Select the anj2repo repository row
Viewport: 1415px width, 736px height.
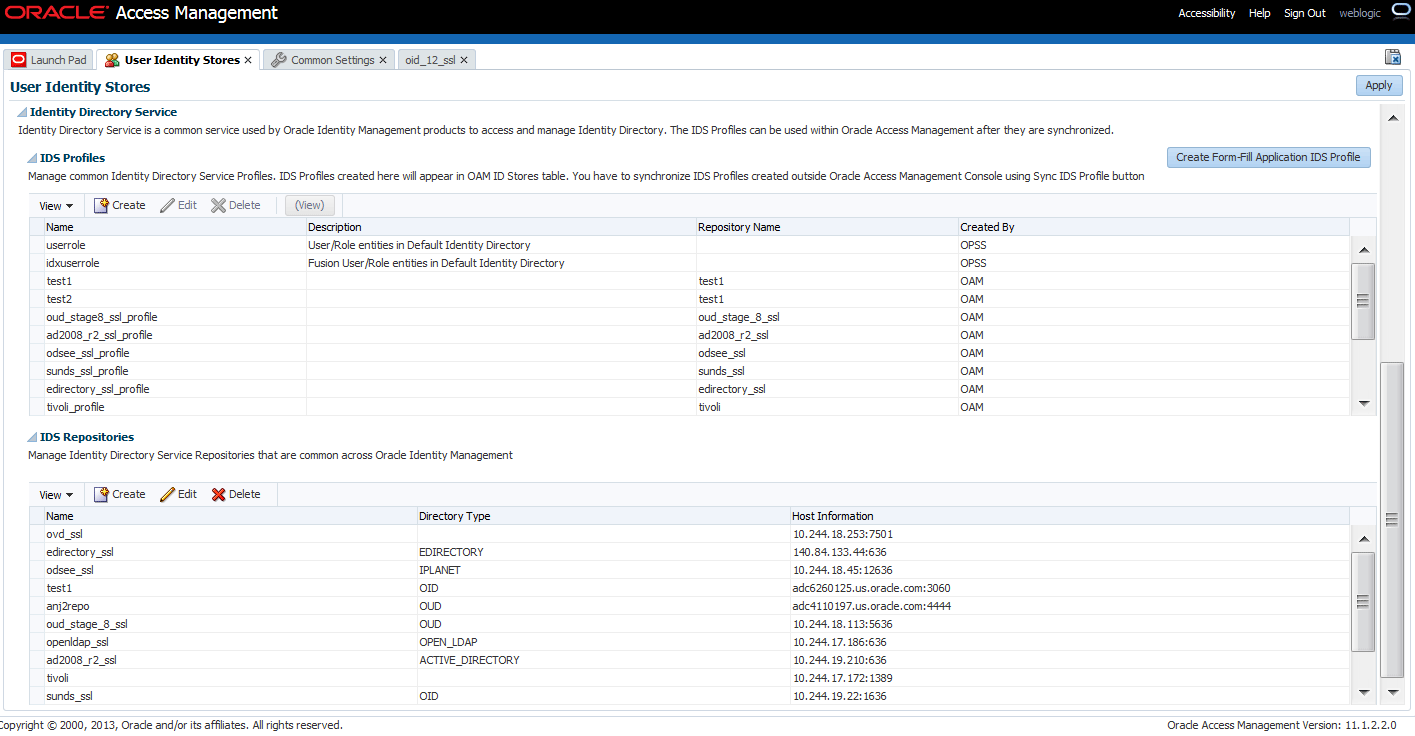690,606
